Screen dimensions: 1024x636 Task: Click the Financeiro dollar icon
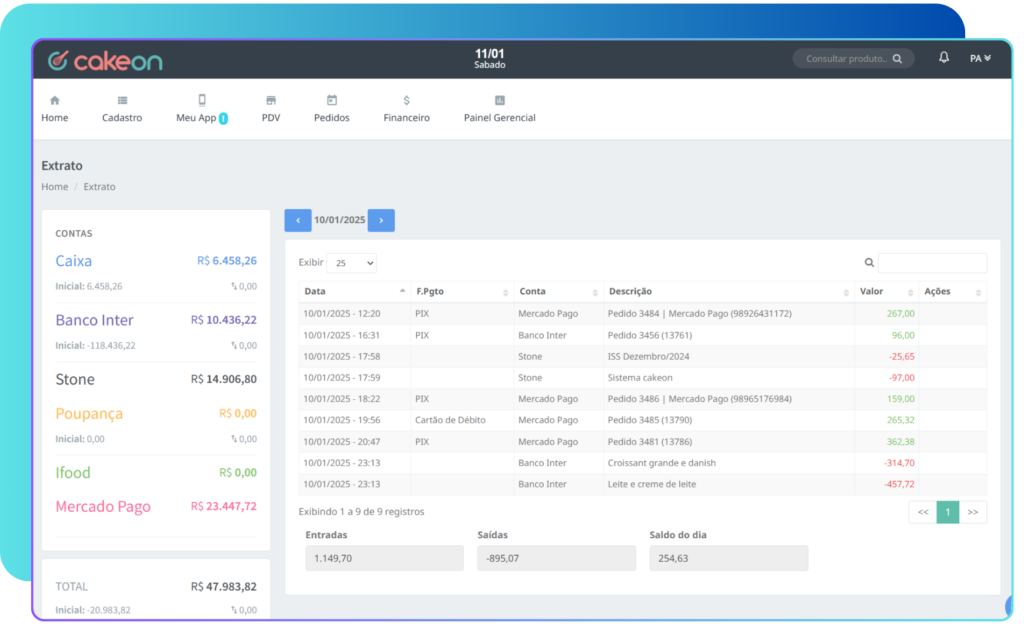pos(406,101)
